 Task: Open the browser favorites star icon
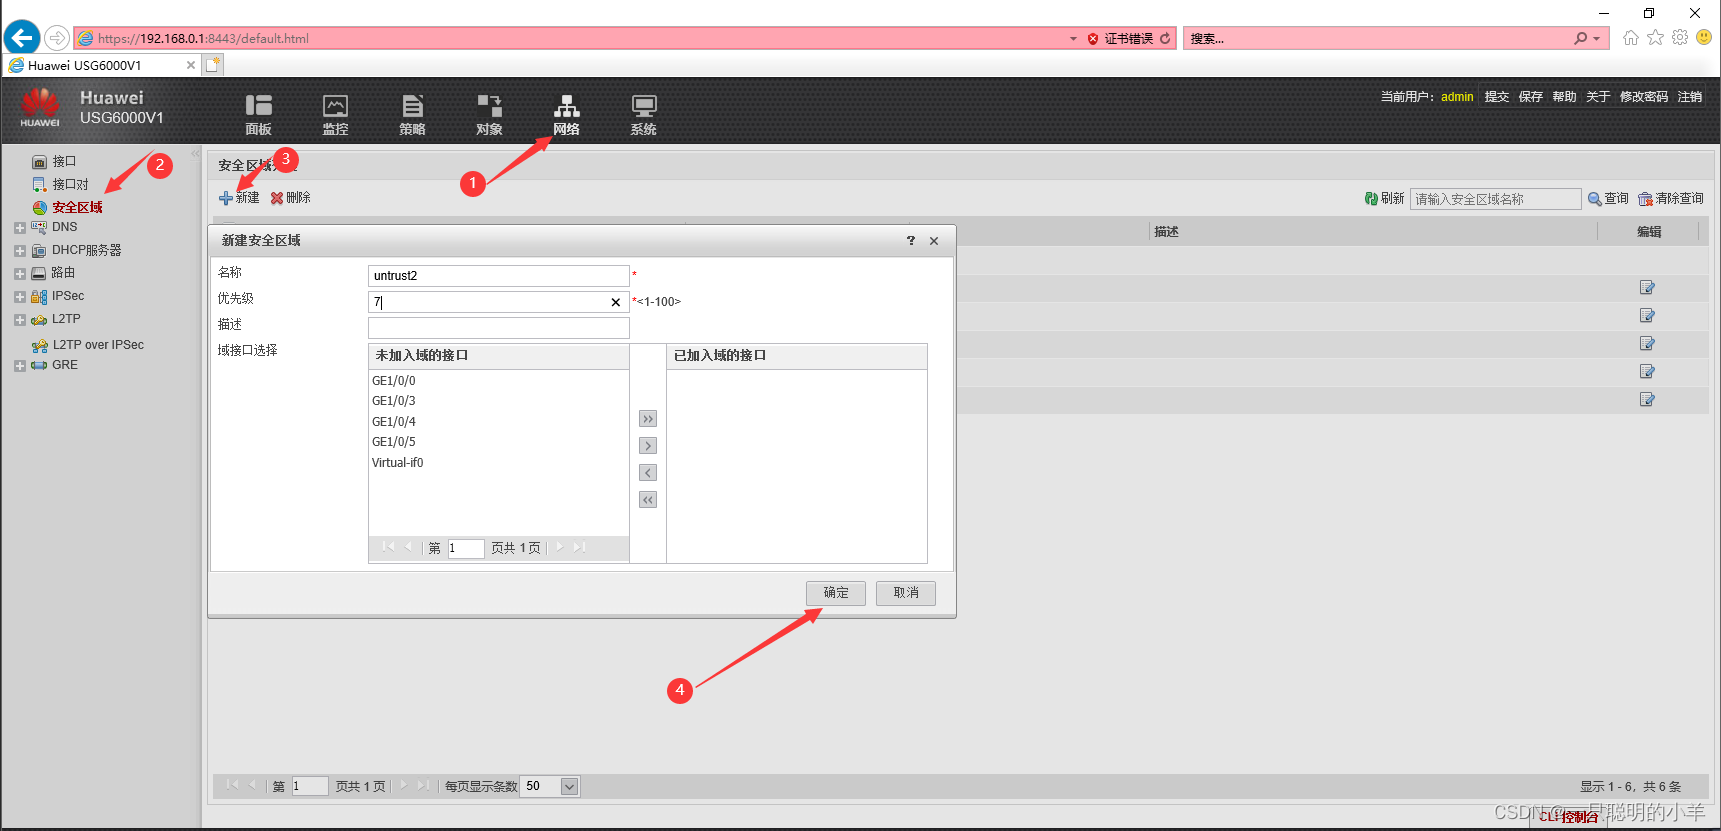pyautogui.click(x=1655, y=38)
